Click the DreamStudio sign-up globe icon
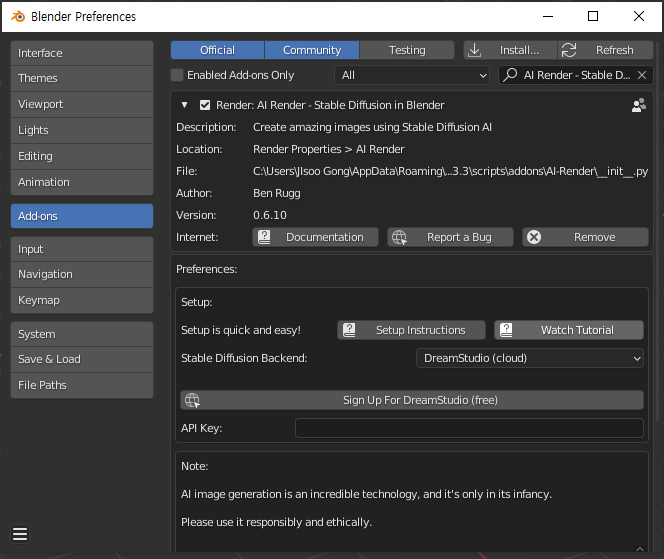The image size is (664, 559). tap(192, 400)
